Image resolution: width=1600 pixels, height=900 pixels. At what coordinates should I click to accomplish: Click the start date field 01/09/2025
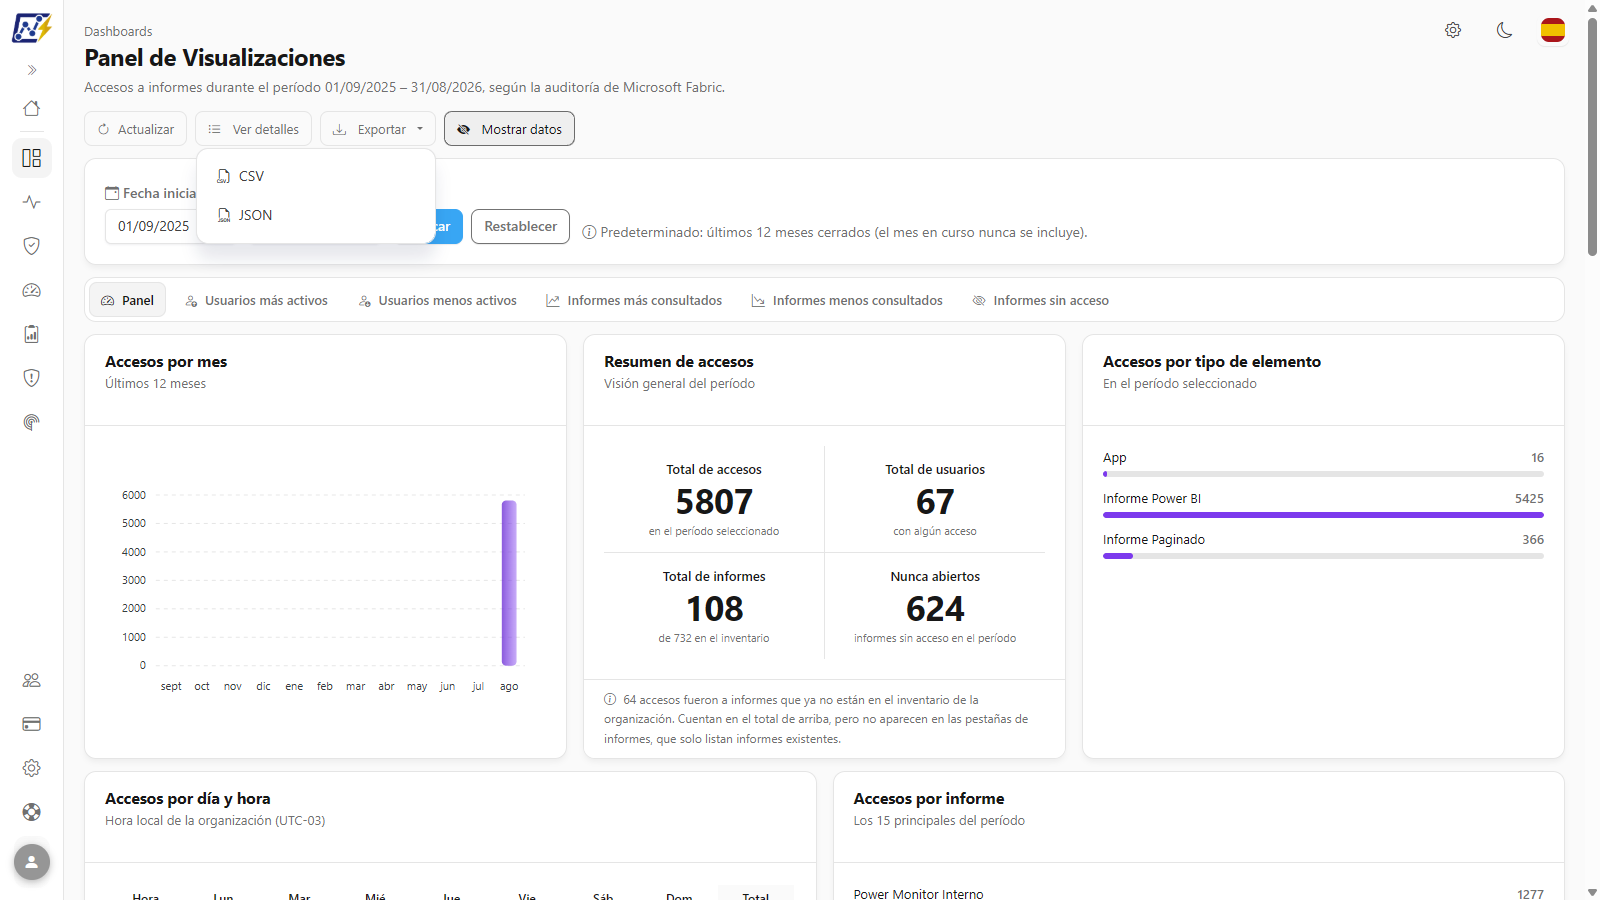(152, 226)
